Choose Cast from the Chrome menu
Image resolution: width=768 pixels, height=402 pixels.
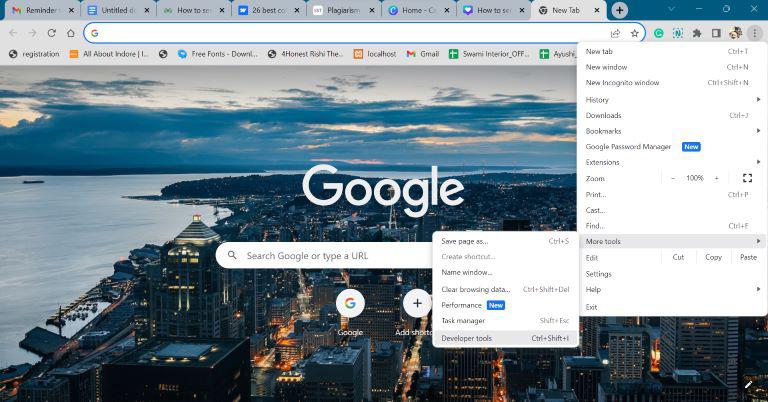pyautogui.click(x=672, y=210)
